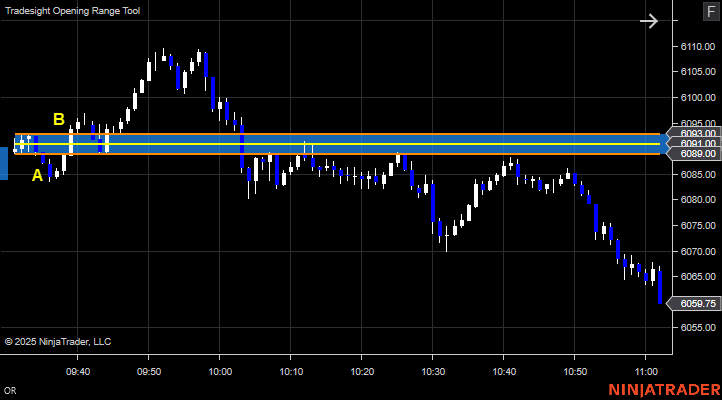This screenshot has width=722, height=400.
Task: Click the 10:50 time axis label
Action: click(576, 371)
